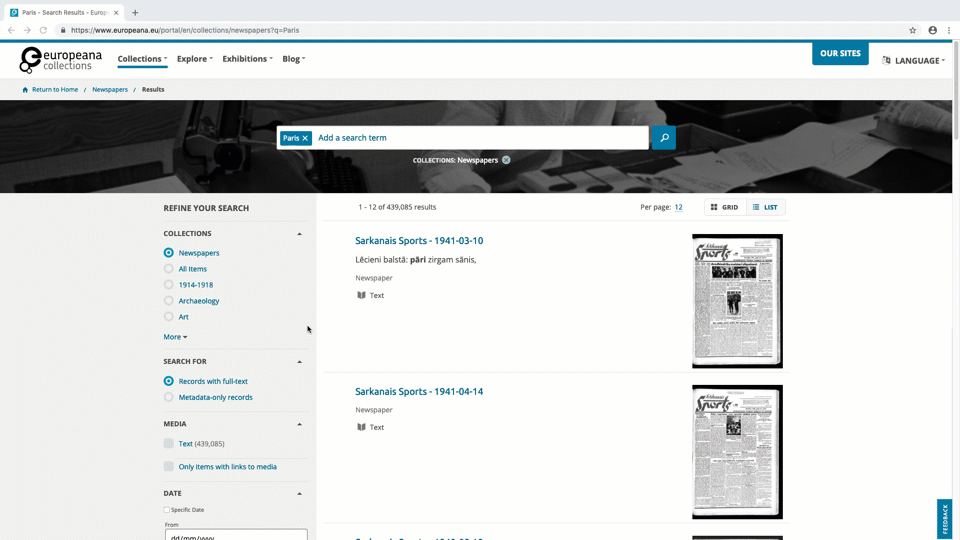Open a new browser tab
This screenshot has height=540, width=960.
(x=135, y=12)
